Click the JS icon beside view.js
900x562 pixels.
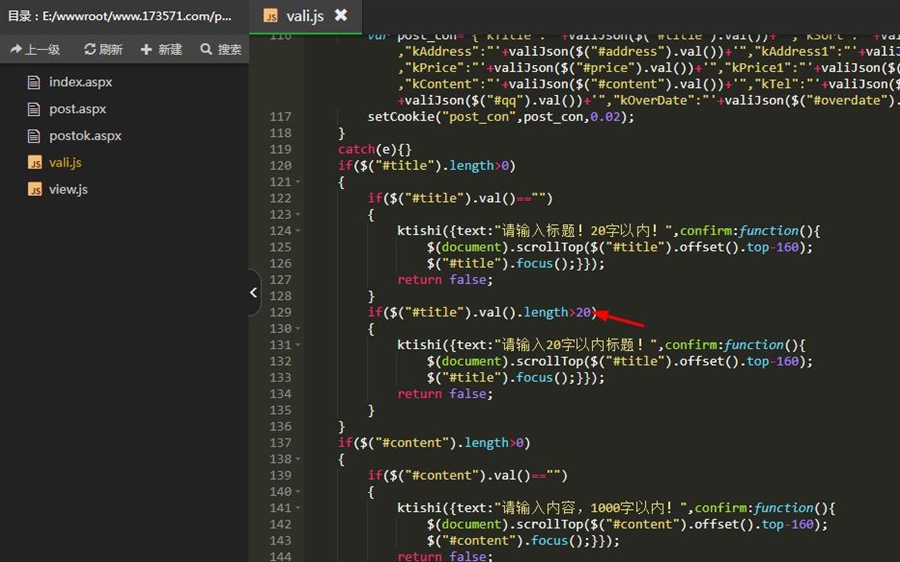[34, 189]
